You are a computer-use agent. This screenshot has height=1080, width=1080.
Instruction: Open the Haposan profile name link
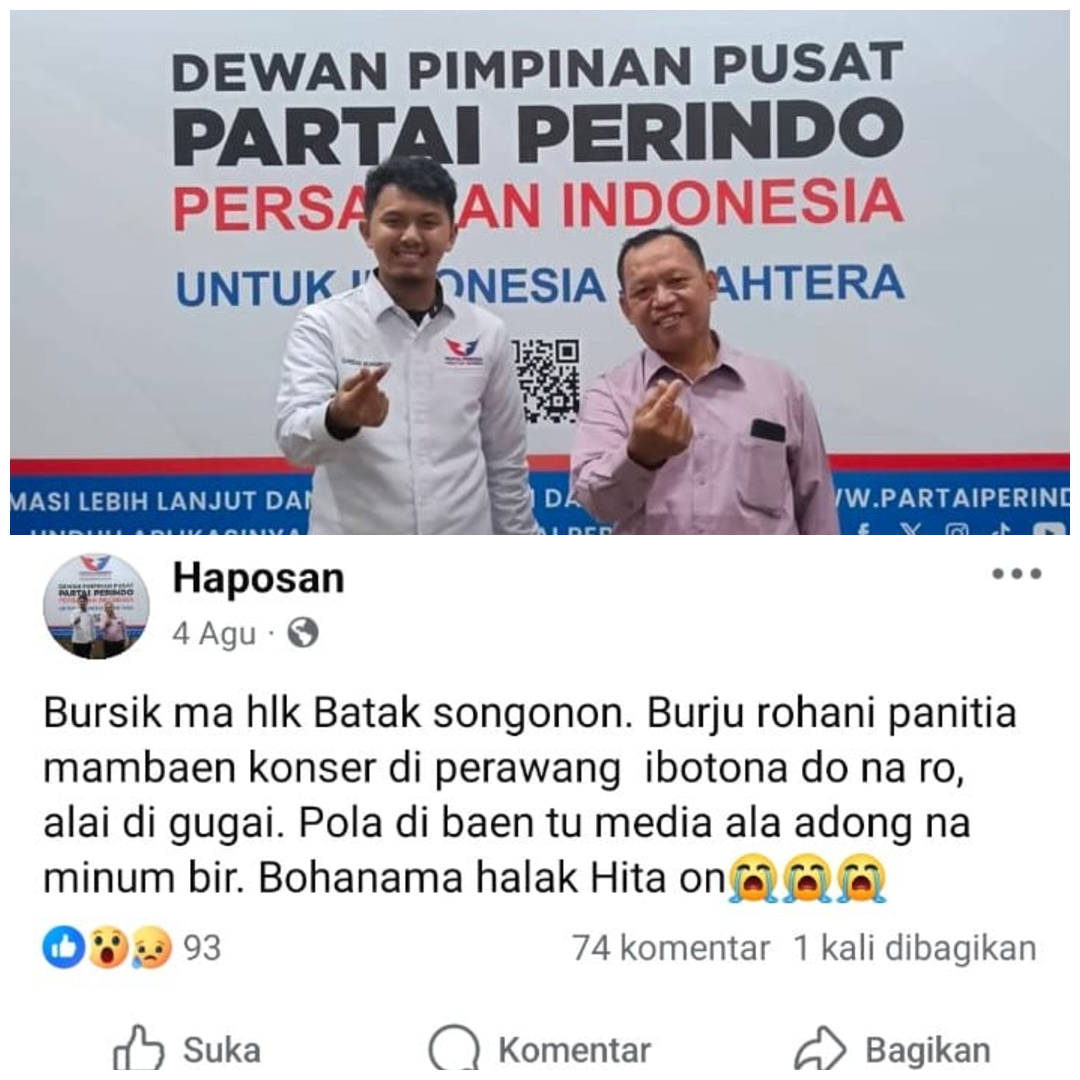[258, 579]
